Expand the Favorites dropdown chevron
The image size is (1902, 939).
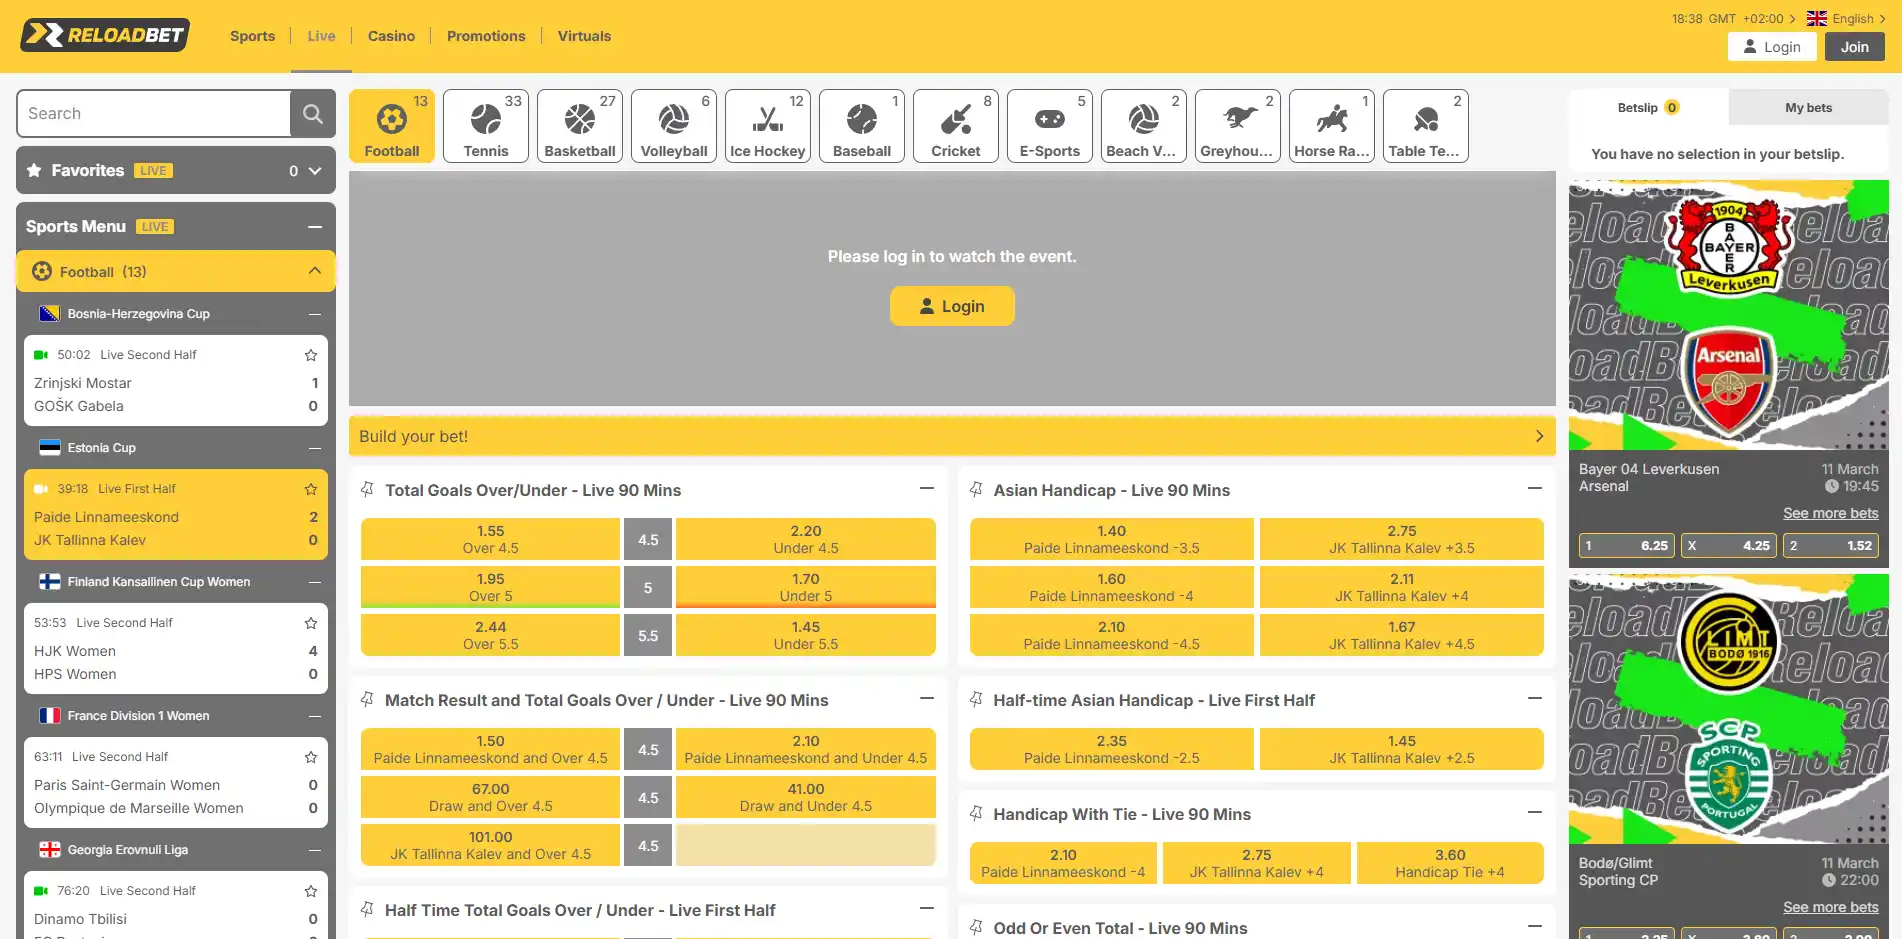(x=315, y=171)
